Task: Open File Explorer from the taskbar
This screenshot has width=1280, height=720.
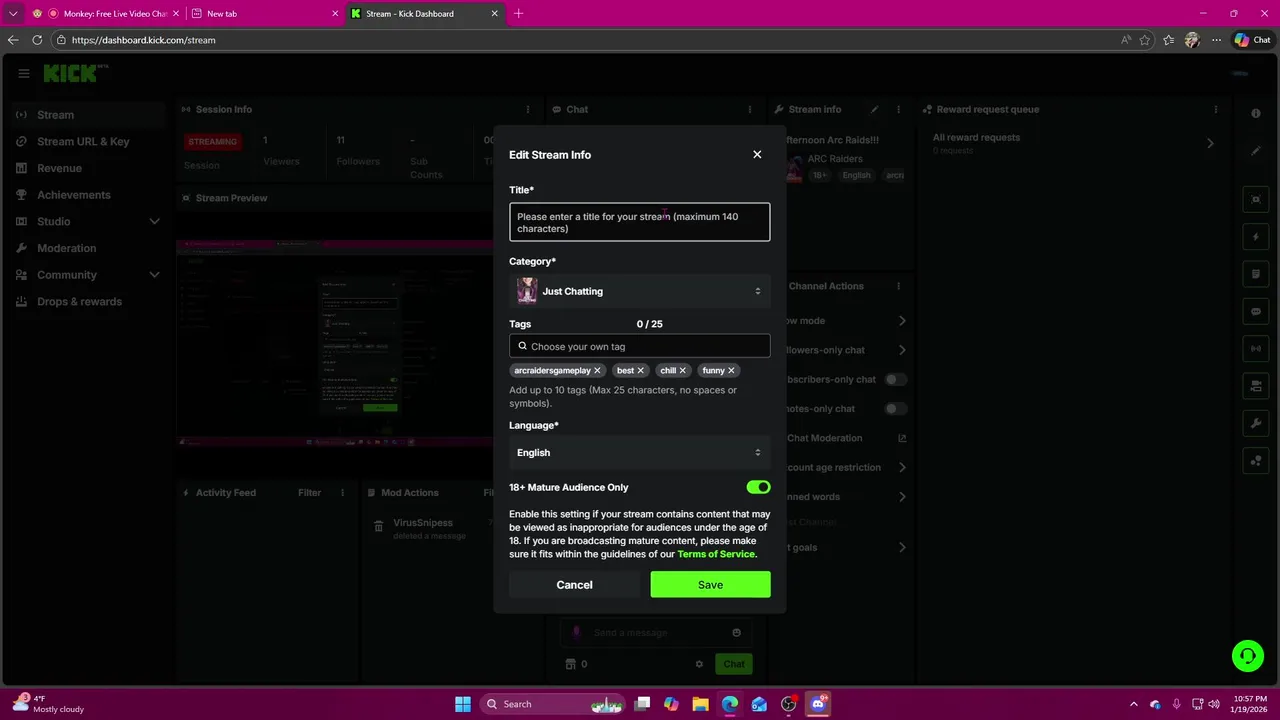Action: click(700, 704)
